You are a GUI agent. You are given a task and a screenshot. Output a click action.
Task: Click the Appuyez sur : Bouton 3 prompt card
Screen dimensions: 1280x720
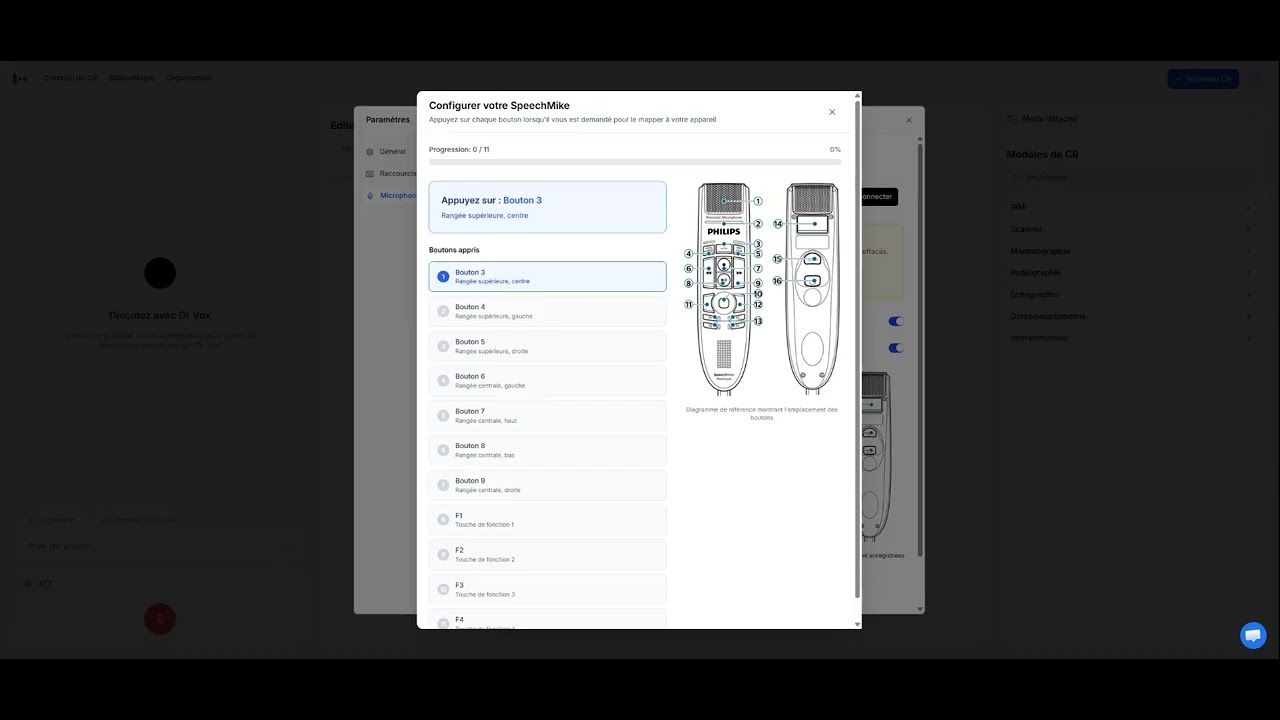(547, 207)
